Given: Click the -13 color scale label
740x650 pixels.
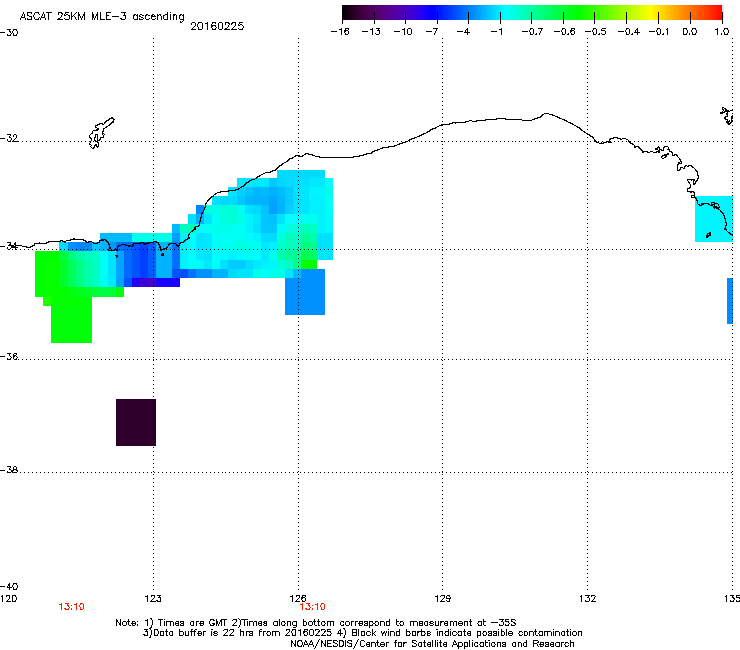Looking at the screenshot, I should point(371,32).
